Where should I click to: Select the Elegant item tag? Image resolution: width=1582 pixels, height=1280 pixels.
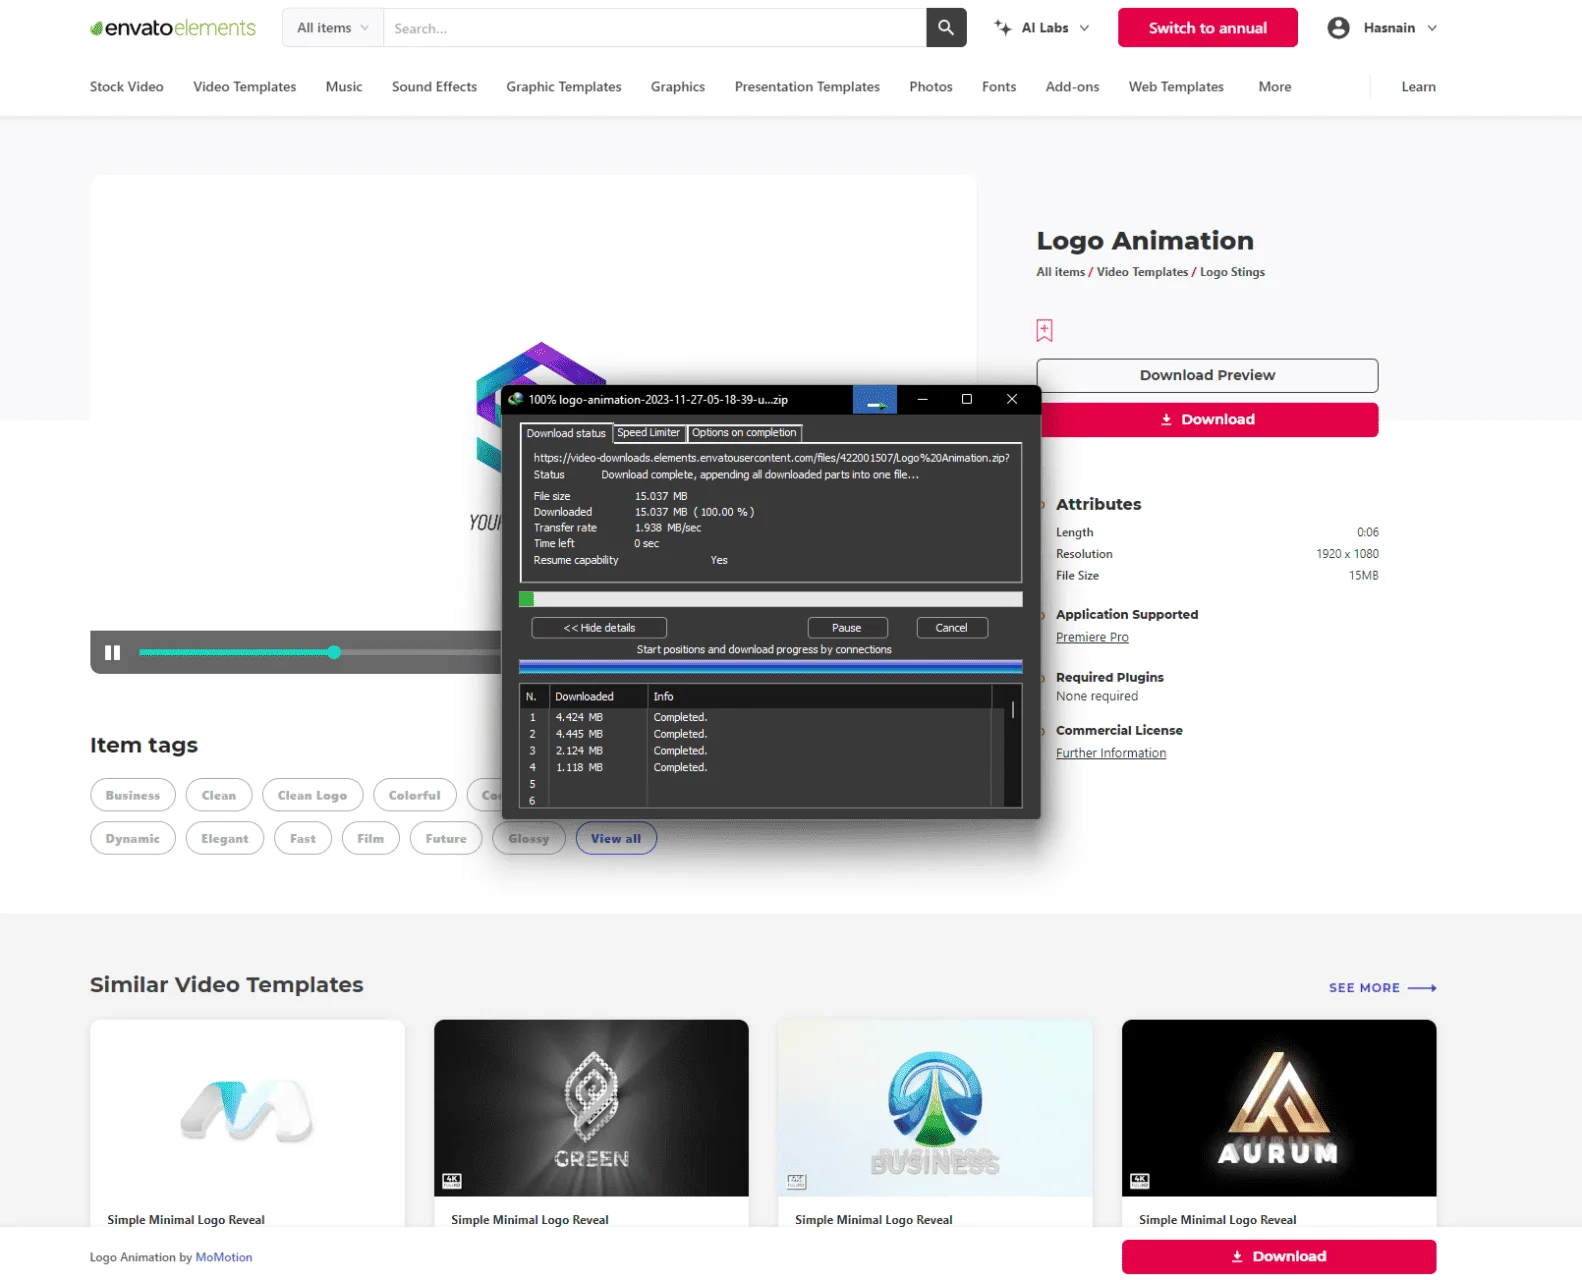click(x=225, y=838)
